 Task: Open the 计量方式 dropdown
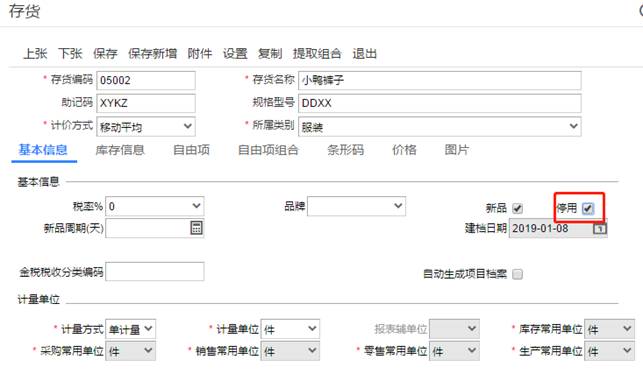(x=130, y=329)
